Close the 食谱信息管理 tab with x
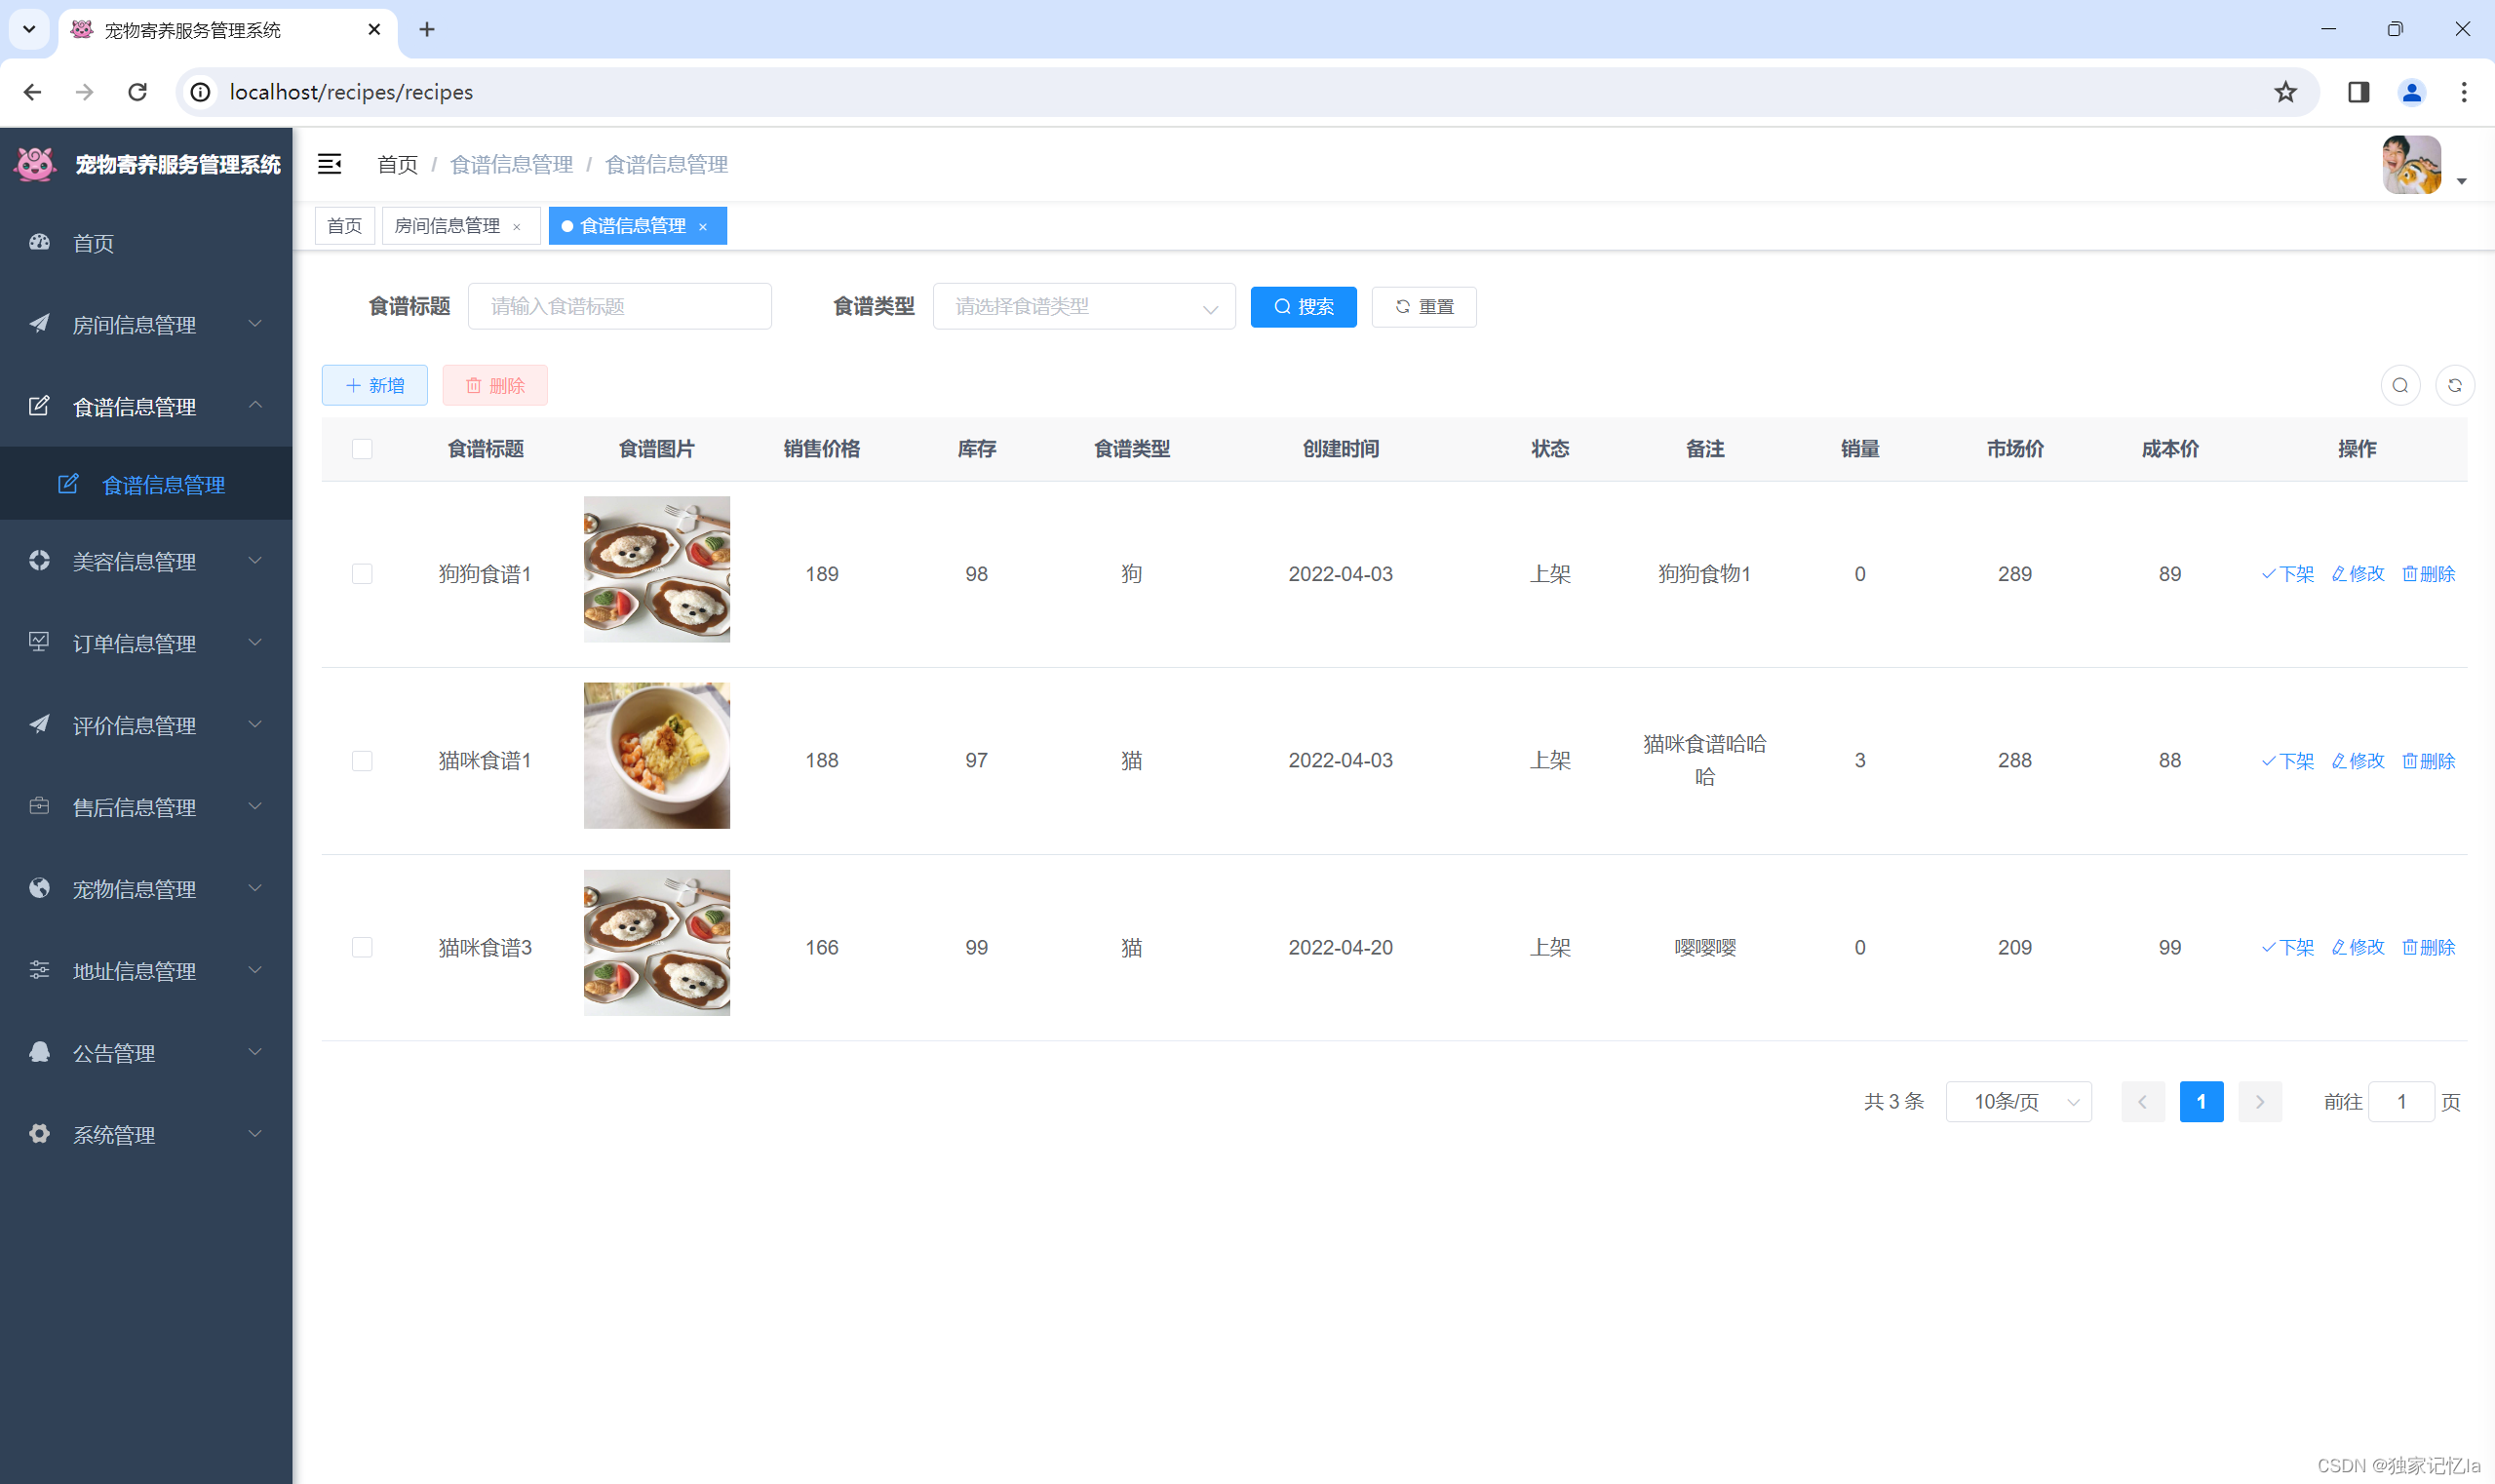Image resolution: width=2495 pixels, height=1484 pixels. click(x=703, y=227)
